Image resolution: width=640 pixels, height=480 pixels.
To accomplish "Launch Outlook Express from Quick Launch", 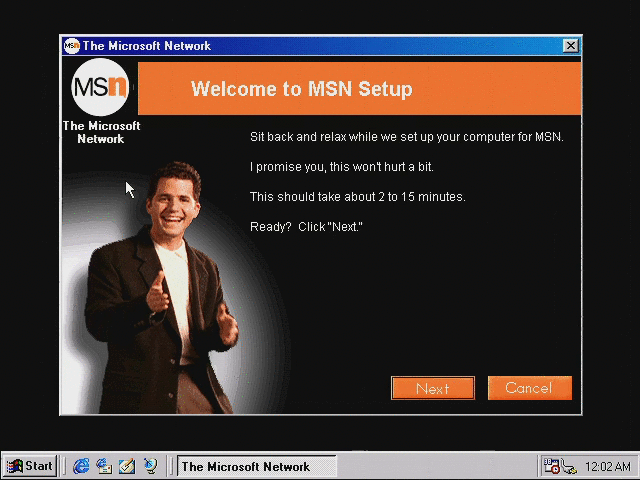I will coord(104,466).
